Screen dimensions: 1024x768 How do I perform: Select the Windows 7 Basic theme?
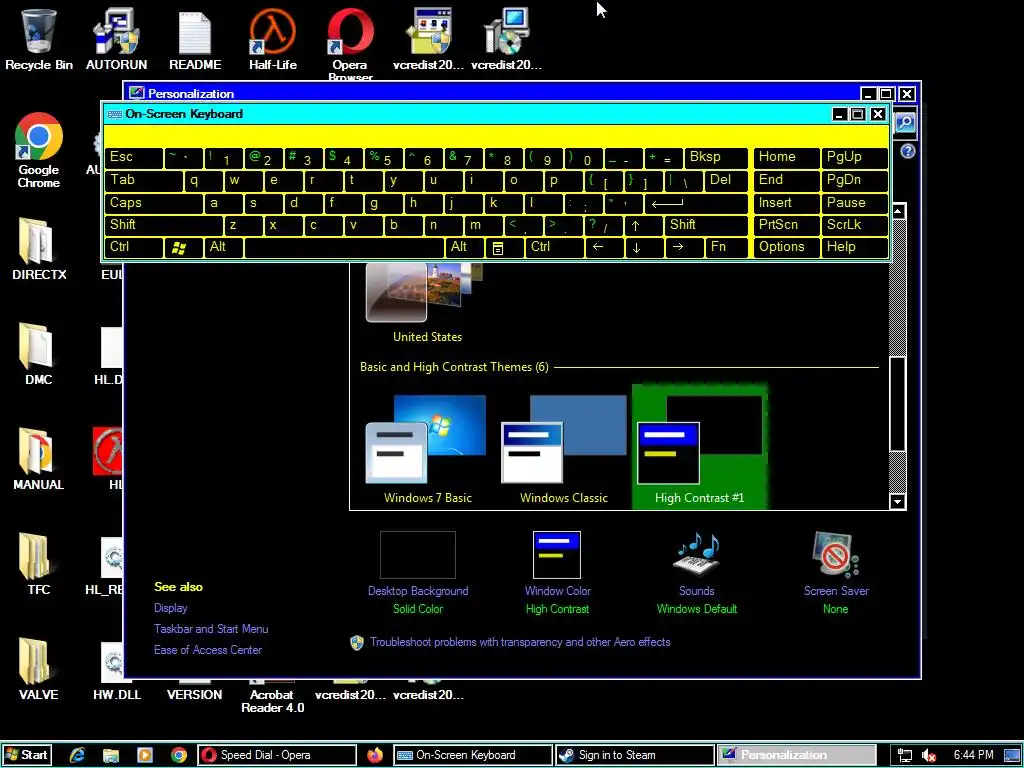pos(427,449)
